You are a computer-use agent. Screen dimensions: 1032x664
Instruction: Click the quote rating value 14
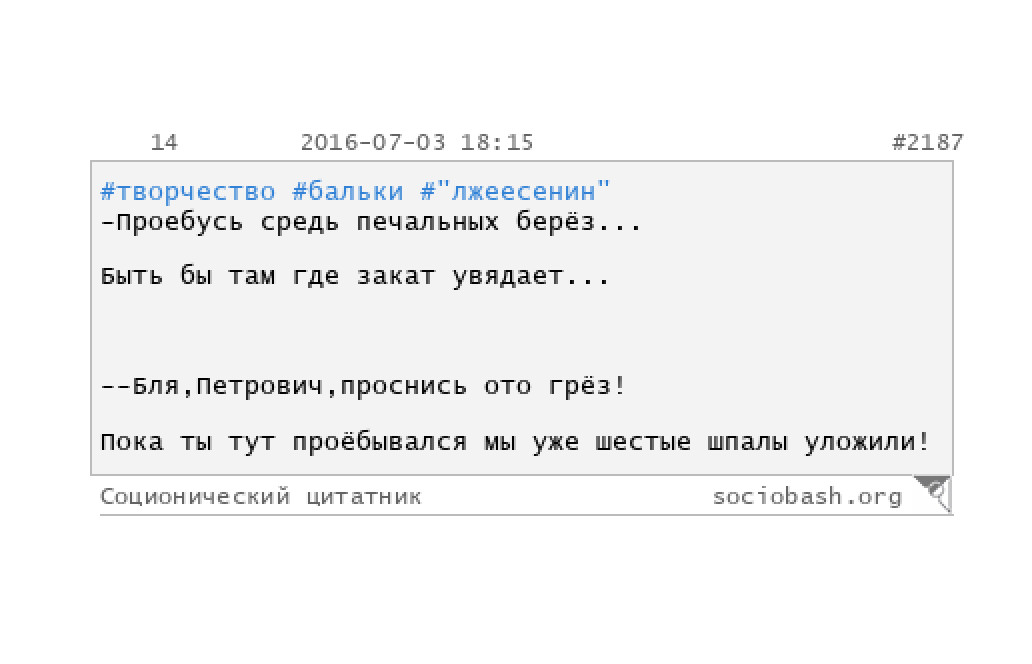click(x=164, y=142)
